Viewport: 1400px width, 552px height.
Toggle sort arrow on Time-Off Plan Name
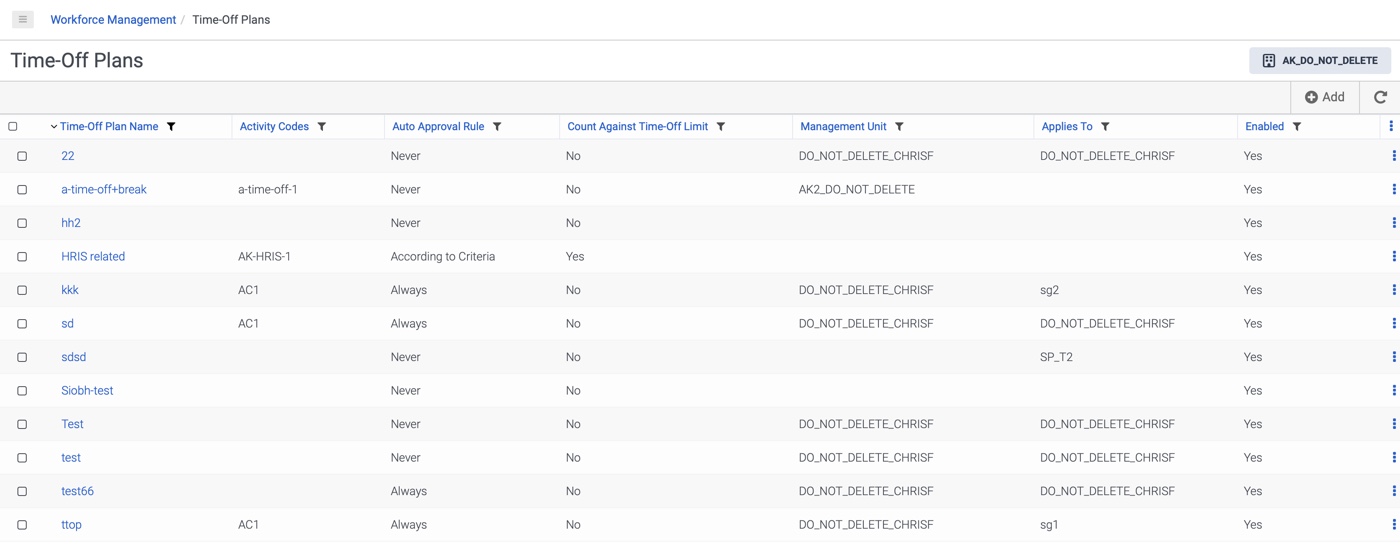(54, 127)
